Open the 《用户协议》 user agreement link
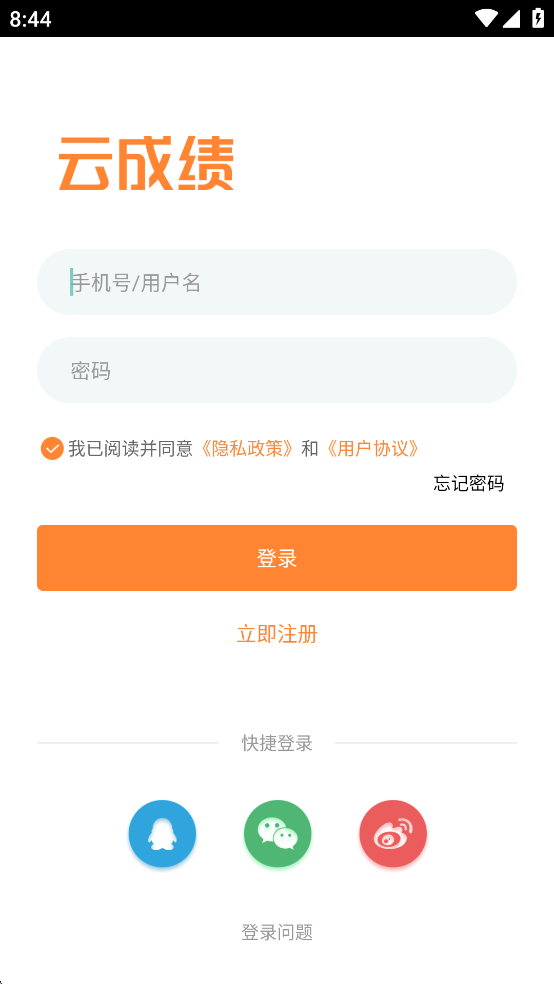 pos(372,449)
